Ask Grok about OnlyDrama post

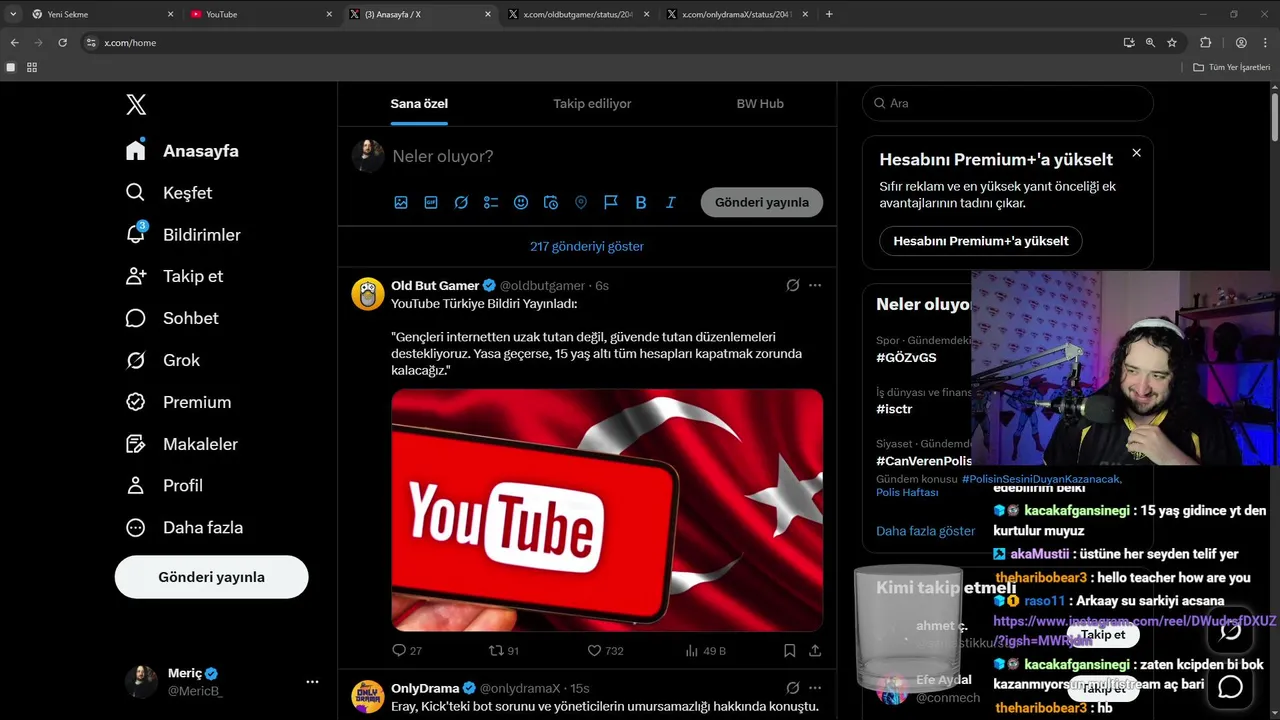point(793,688)
